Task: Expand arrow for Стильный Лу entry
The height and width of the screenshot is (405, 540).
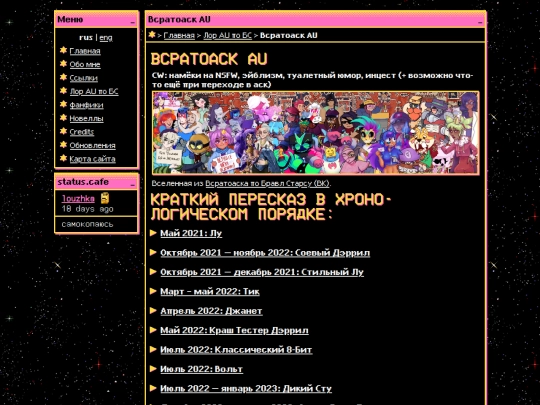Action: point(154,272)
